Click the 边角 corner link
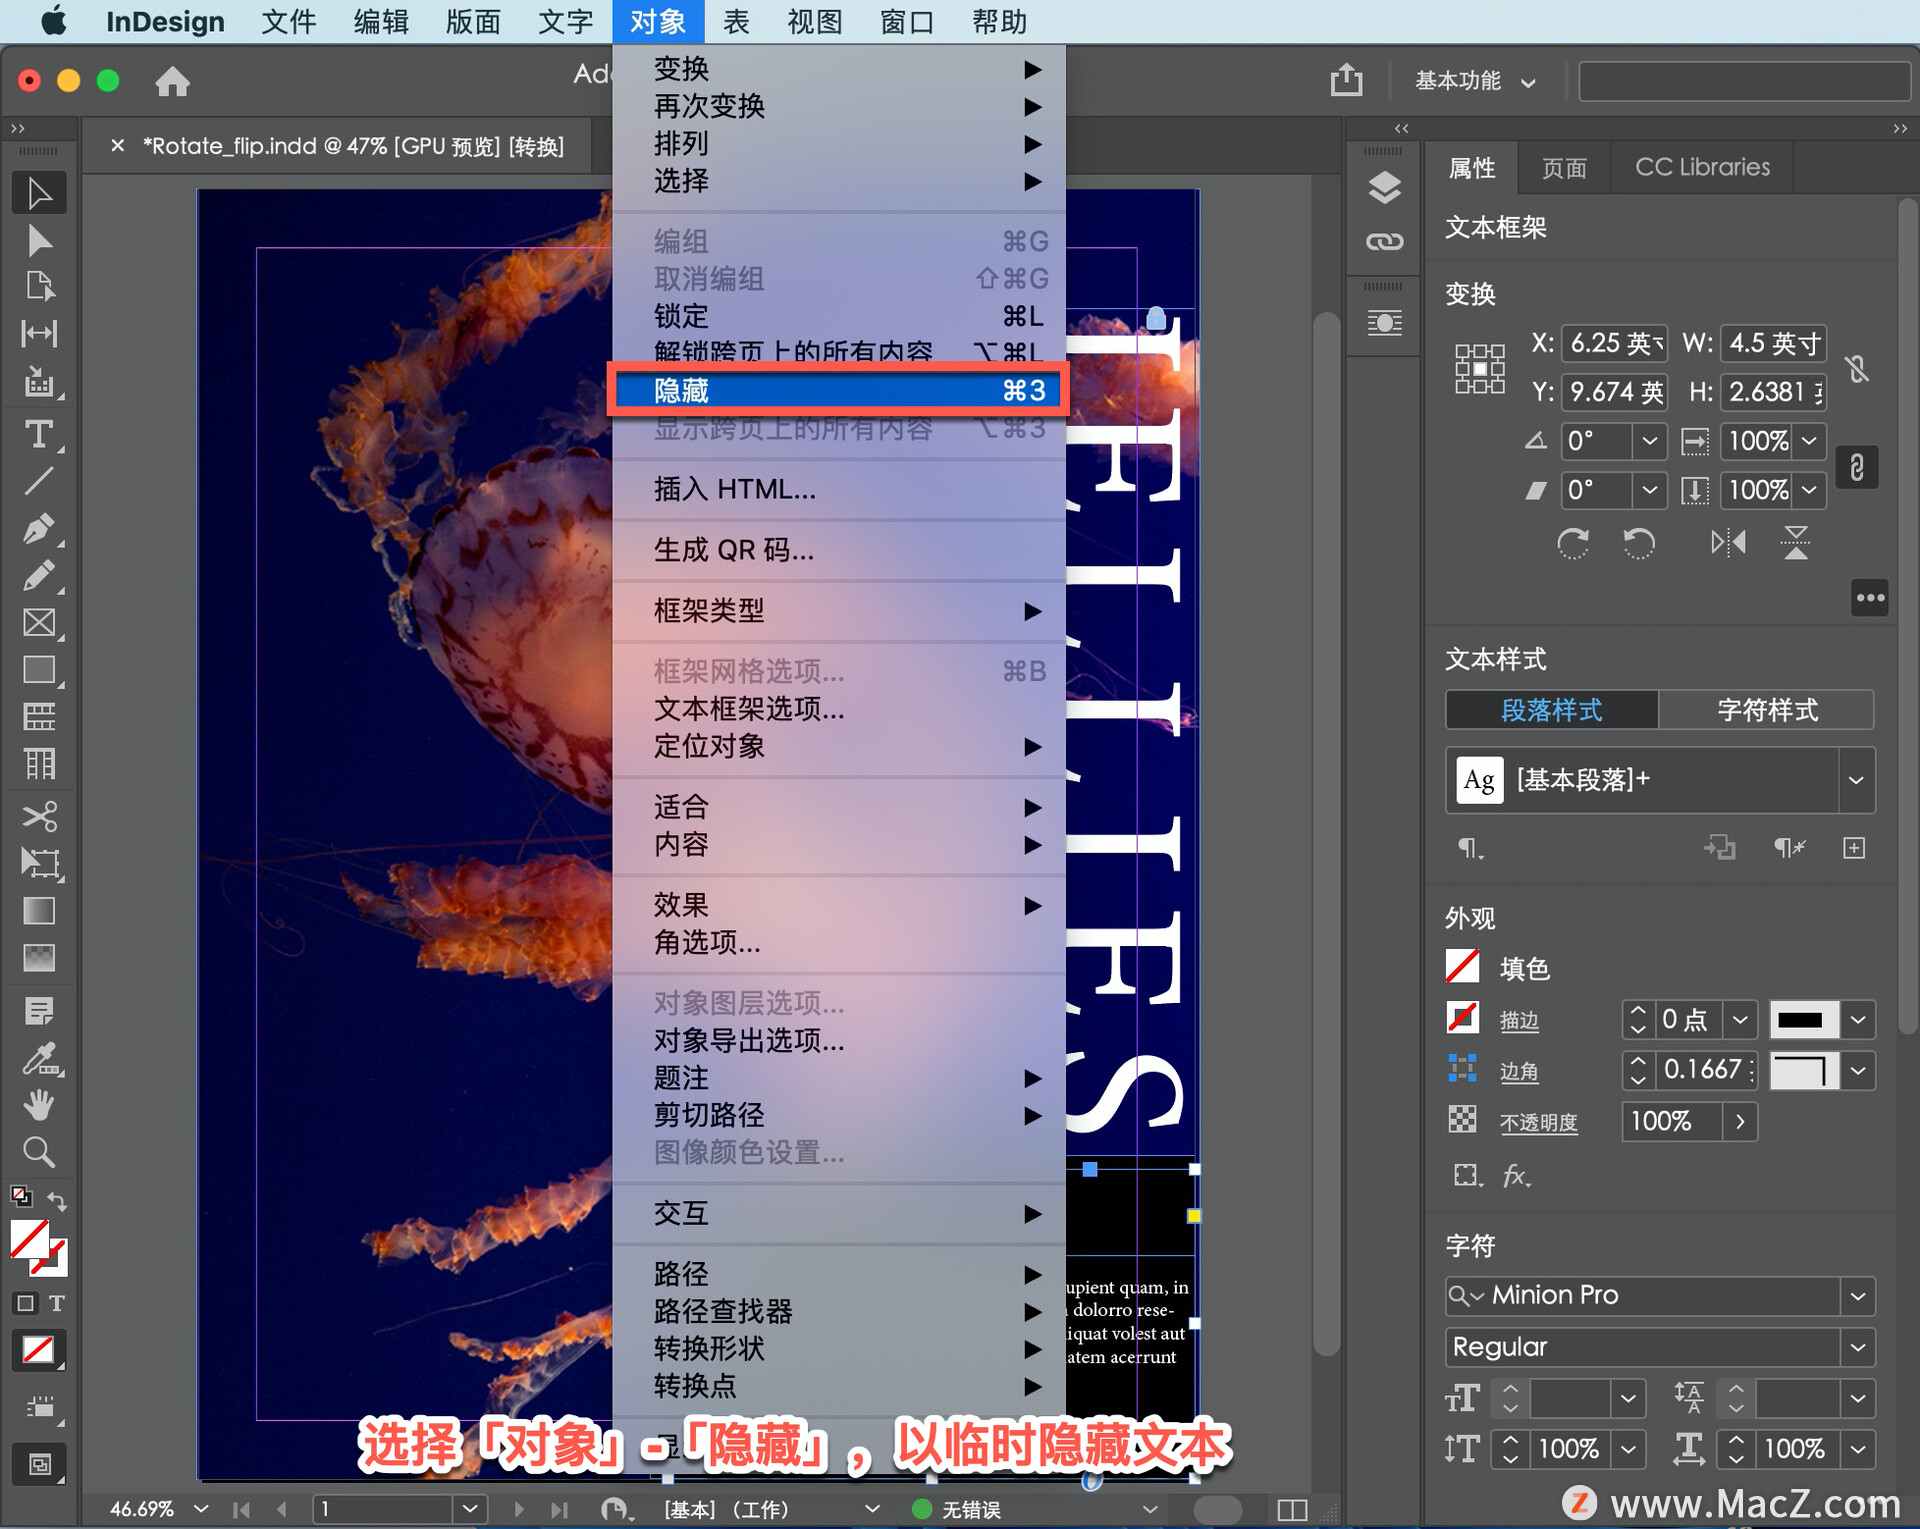1920x1529 pixels. pyautogui.click(x=1519, y=1071)
